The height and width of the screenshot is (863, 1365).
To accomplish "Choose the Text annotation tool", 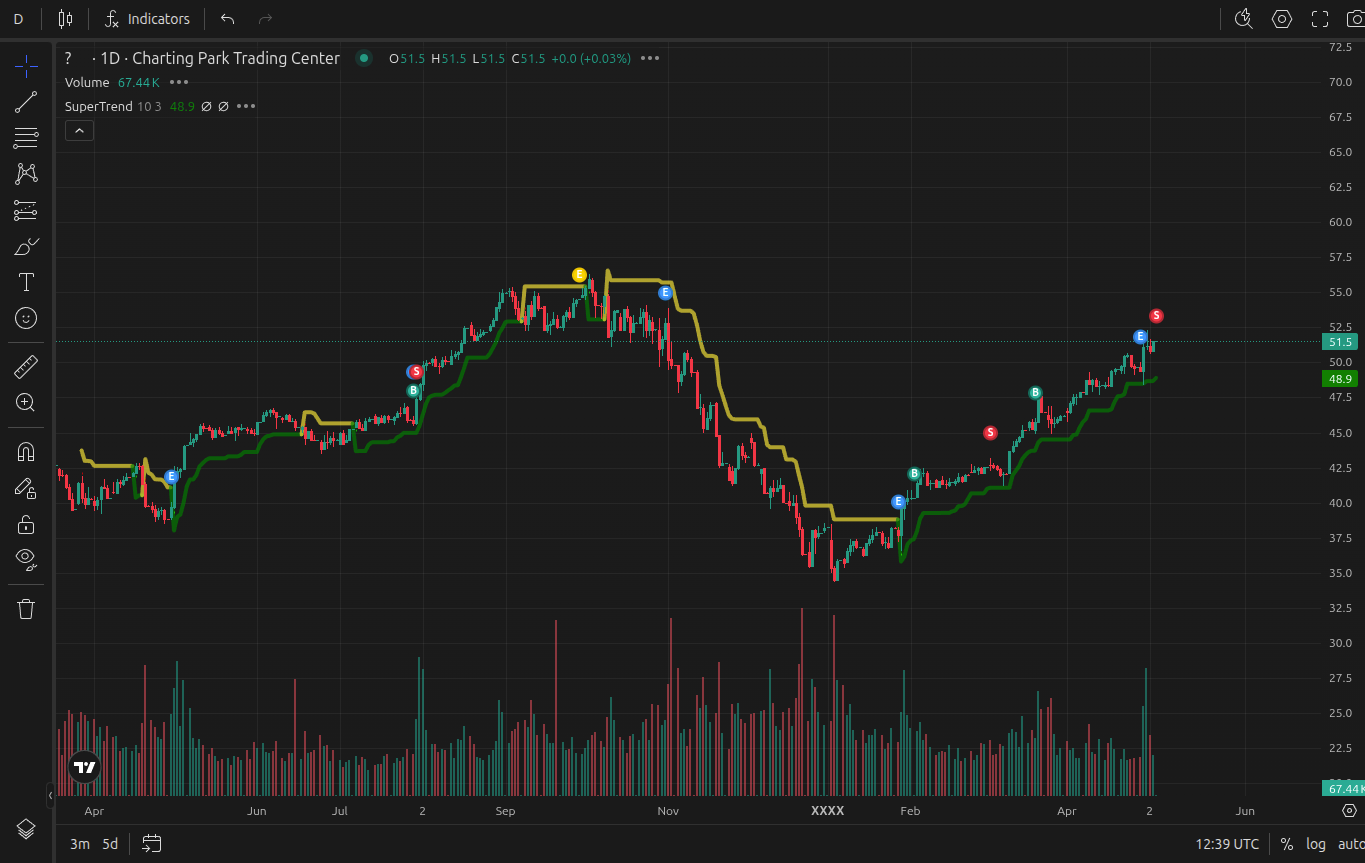I will [26, 282].
